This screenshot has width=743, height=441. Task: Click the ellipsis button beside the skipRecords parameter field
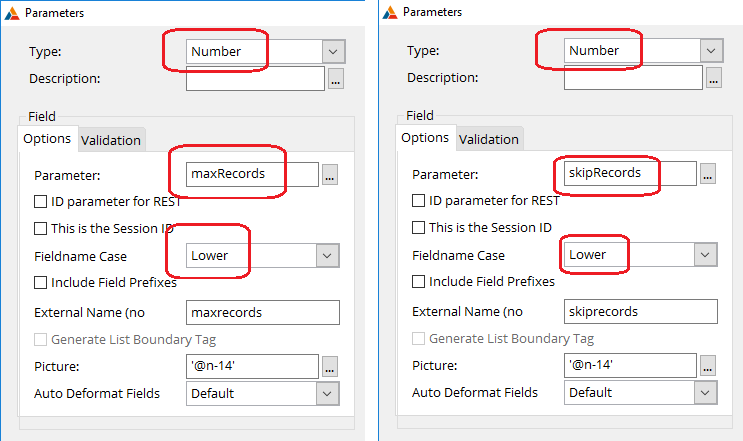click(x=708, y=174)
